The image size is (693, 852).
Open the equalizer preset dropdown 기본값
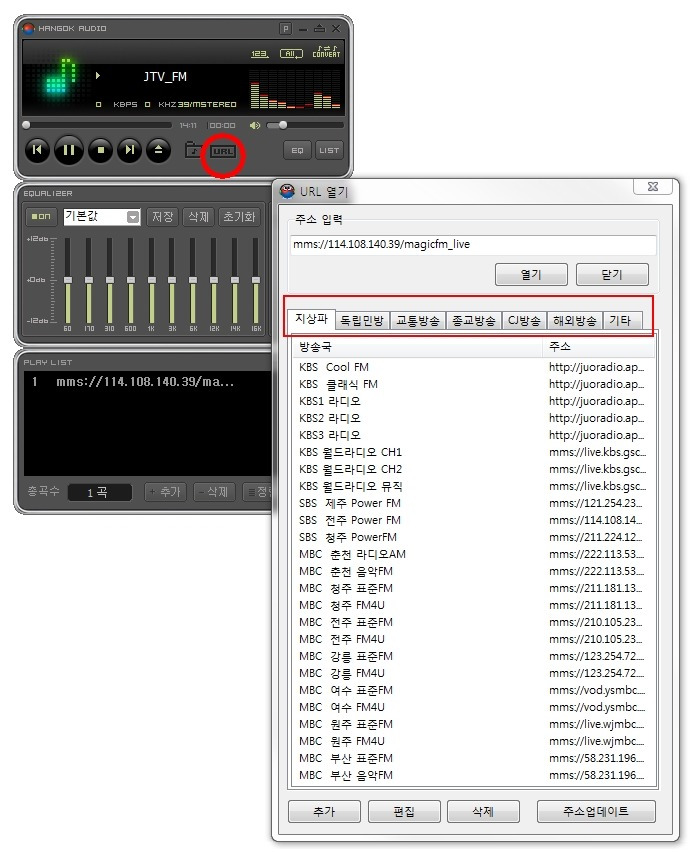[102, 217]
